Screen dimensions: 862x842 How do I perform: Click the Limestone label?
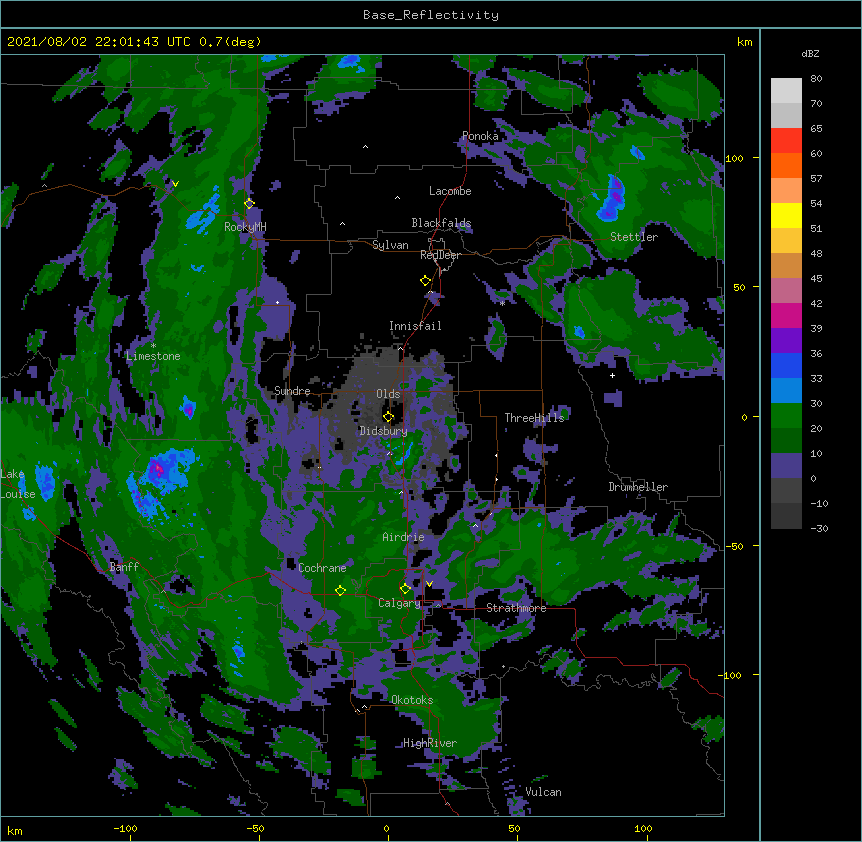tap(153, 356)
